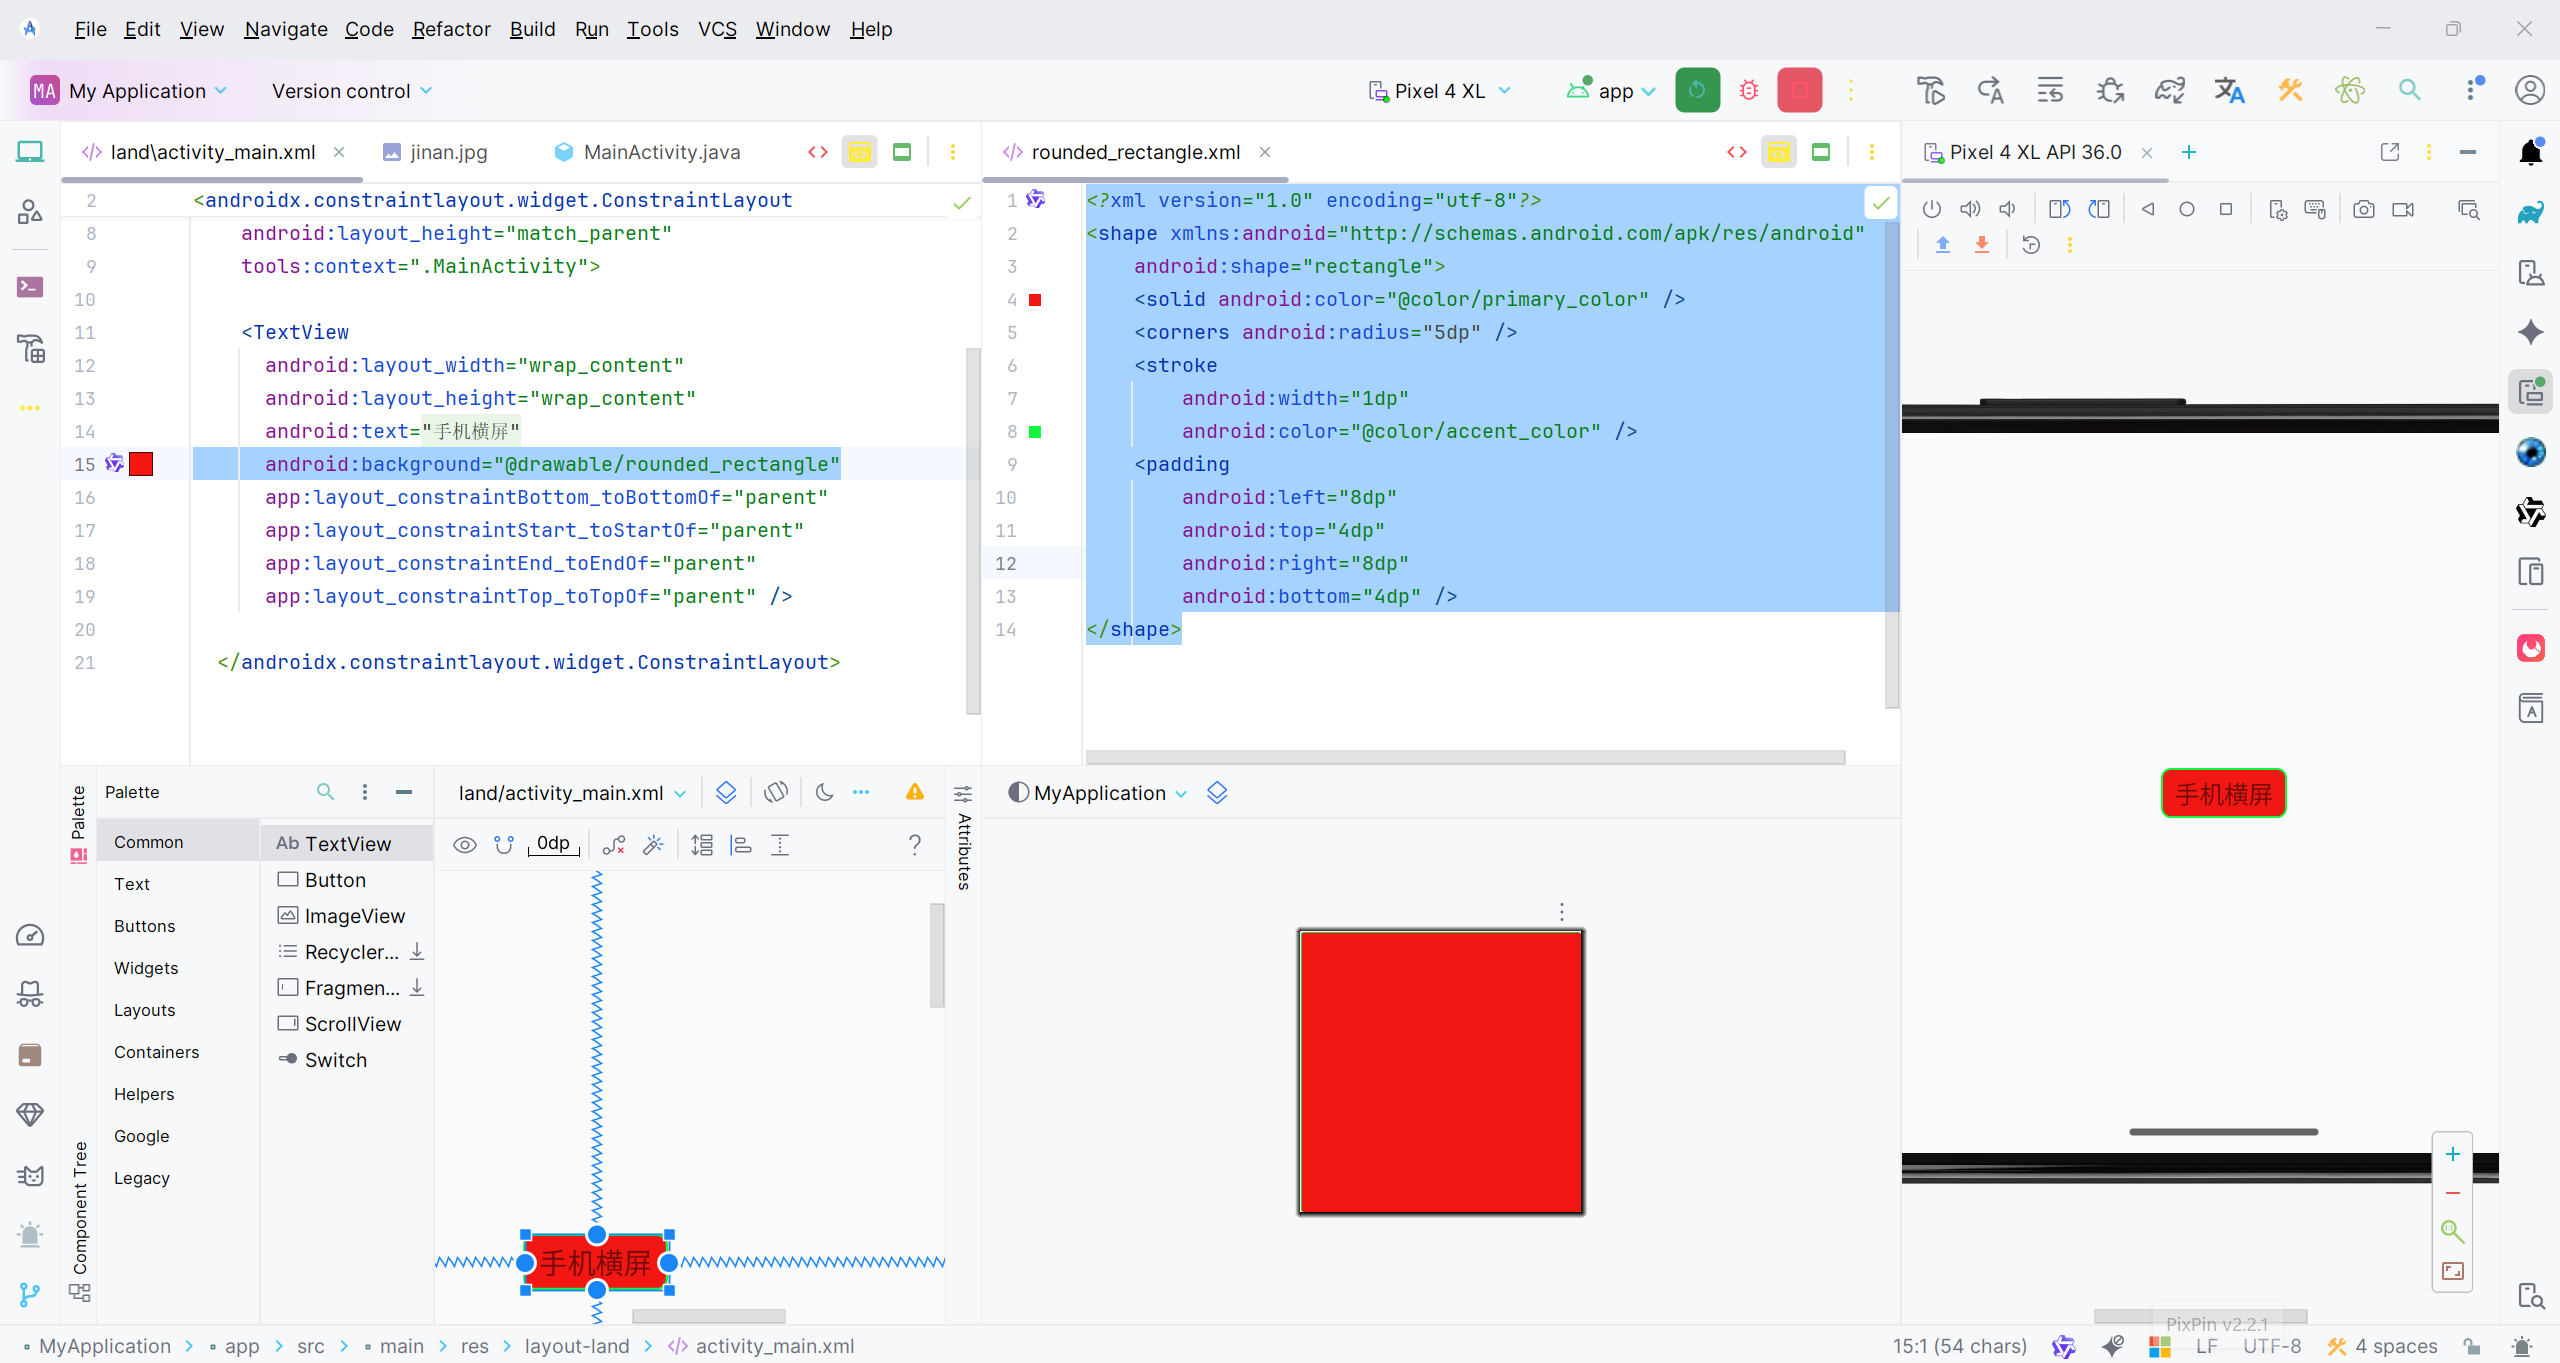
Task: Open the Refactor menu
Action: (451, 29)
